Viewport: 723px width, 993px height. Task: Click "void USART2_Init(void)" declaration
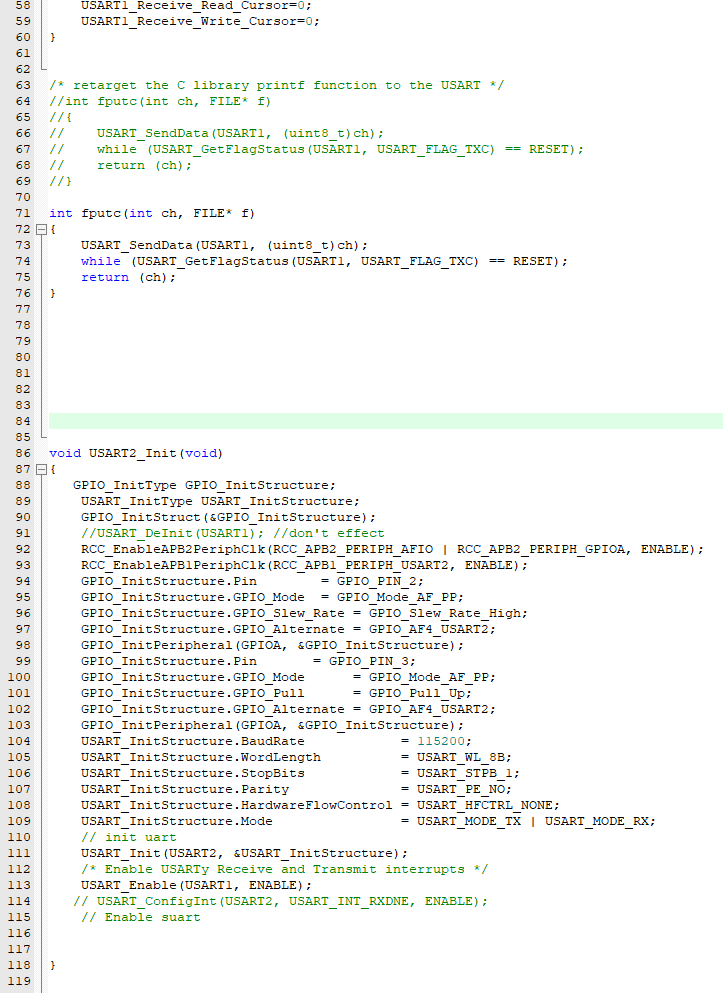point(136,453)
